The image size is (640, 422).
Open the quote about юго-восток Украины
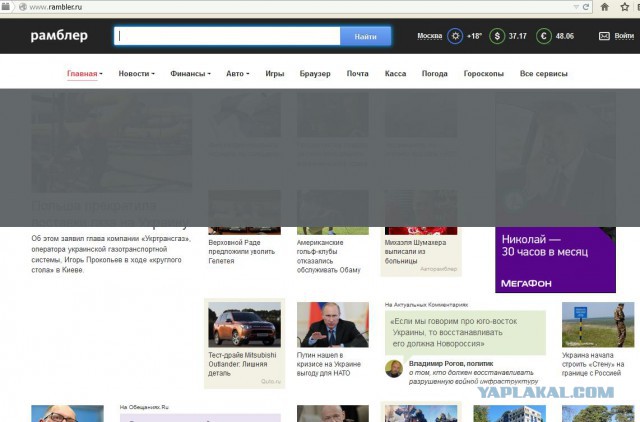point(465,332)
